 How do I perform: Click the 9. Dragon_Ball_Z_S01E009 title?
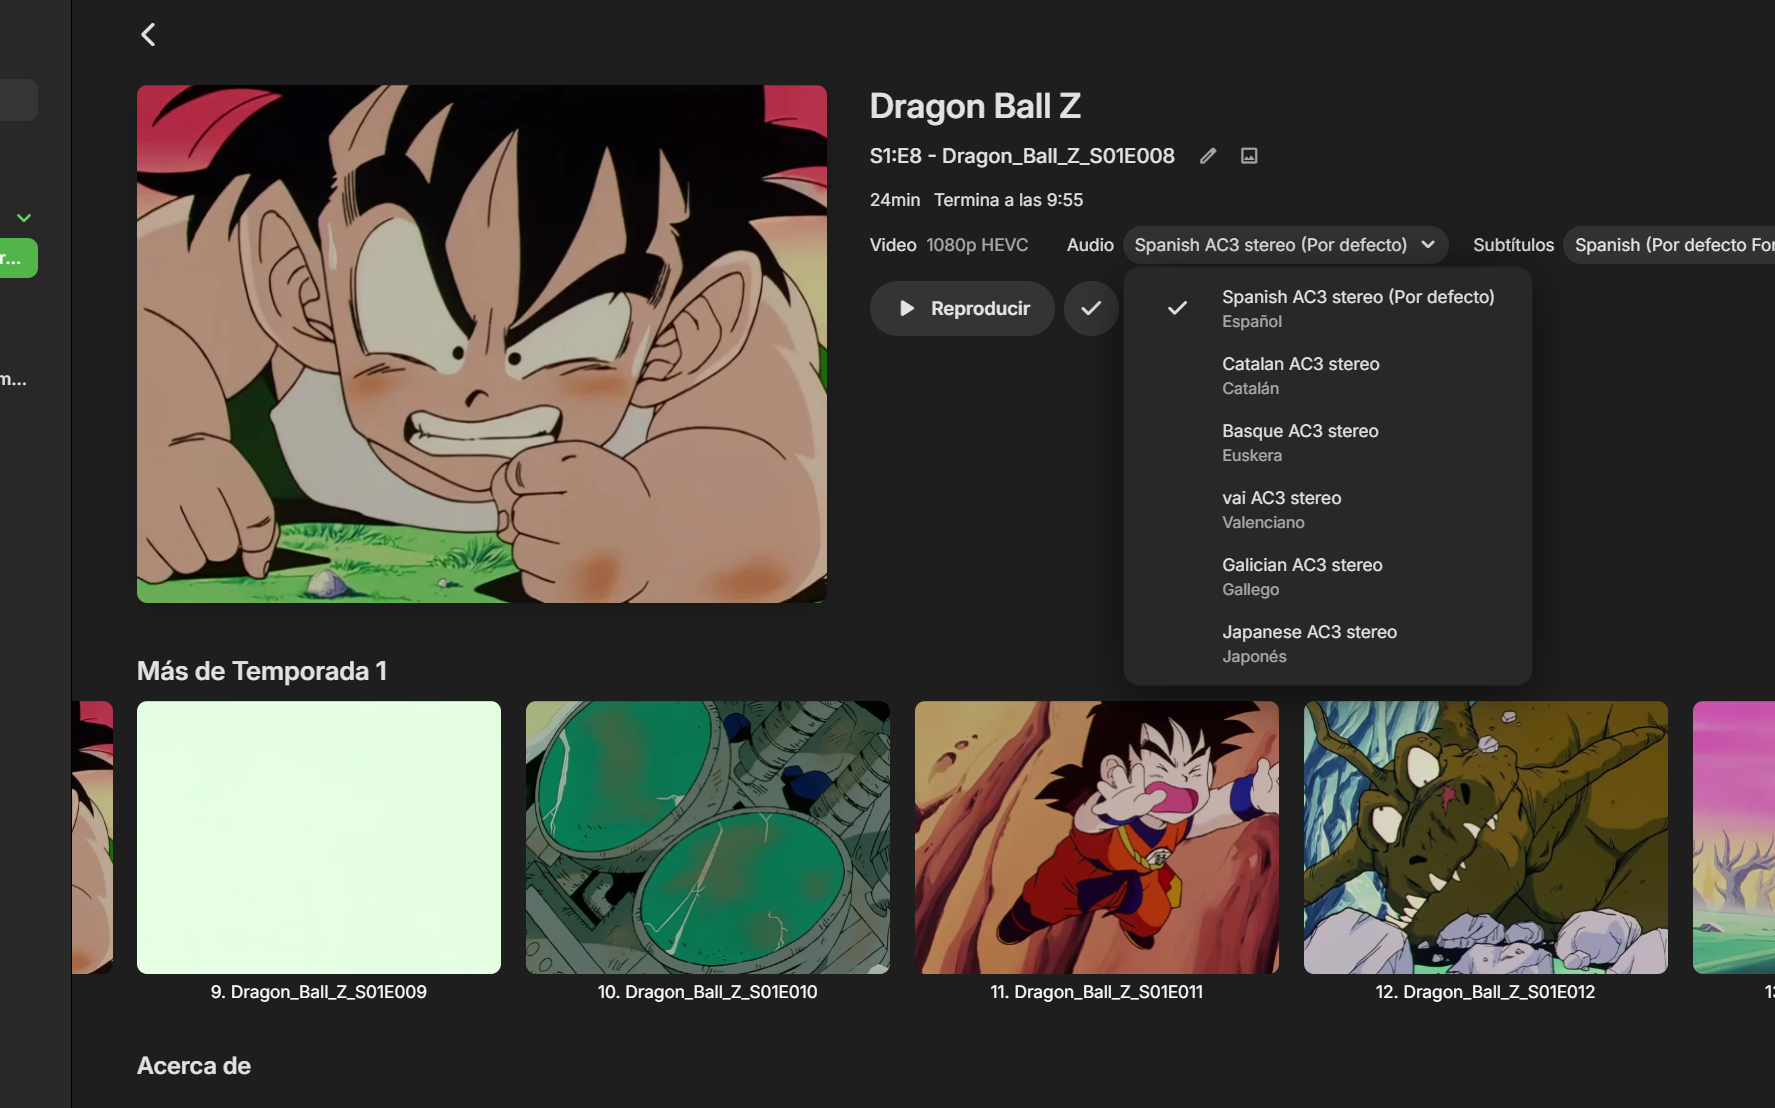click(319, 992)
